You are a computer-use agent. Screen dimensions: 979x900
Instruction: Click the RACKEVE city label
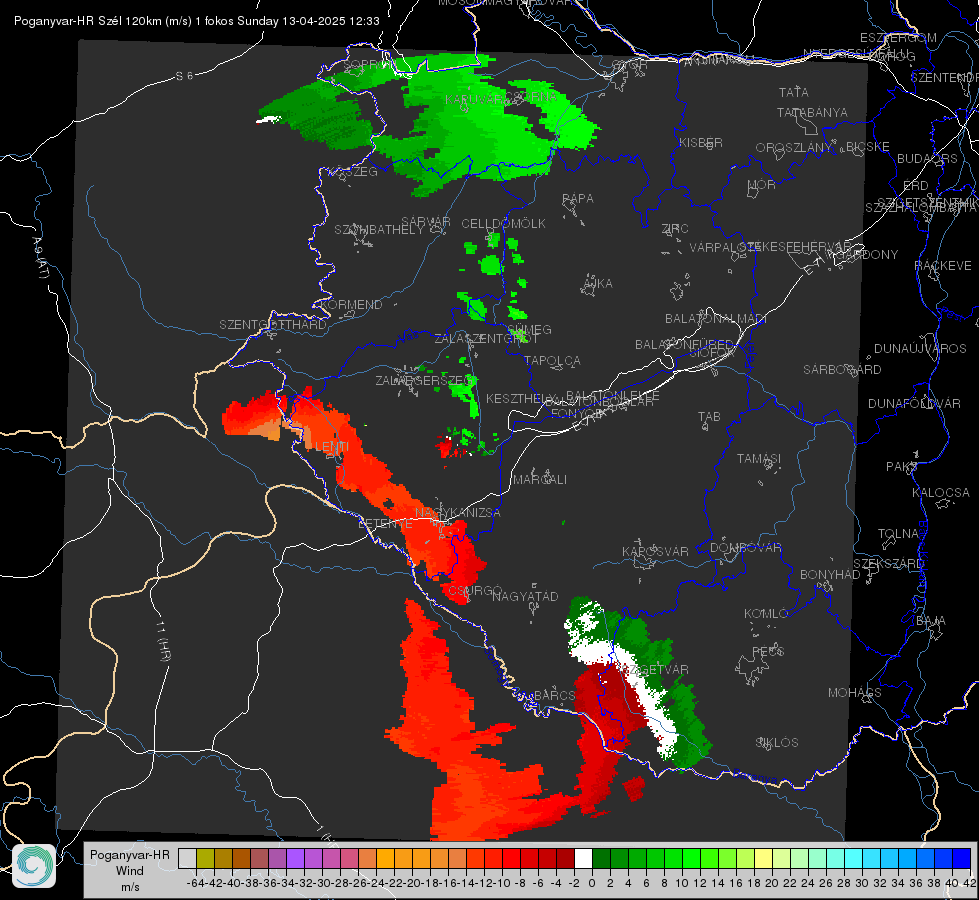tap(943, 265)
